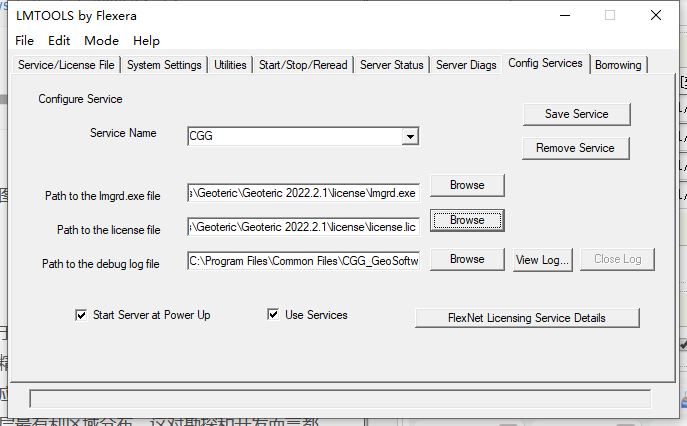The width and height of the screenshot is (687, 426).
Task: Switch to Utilities tab
Action: 230,65
